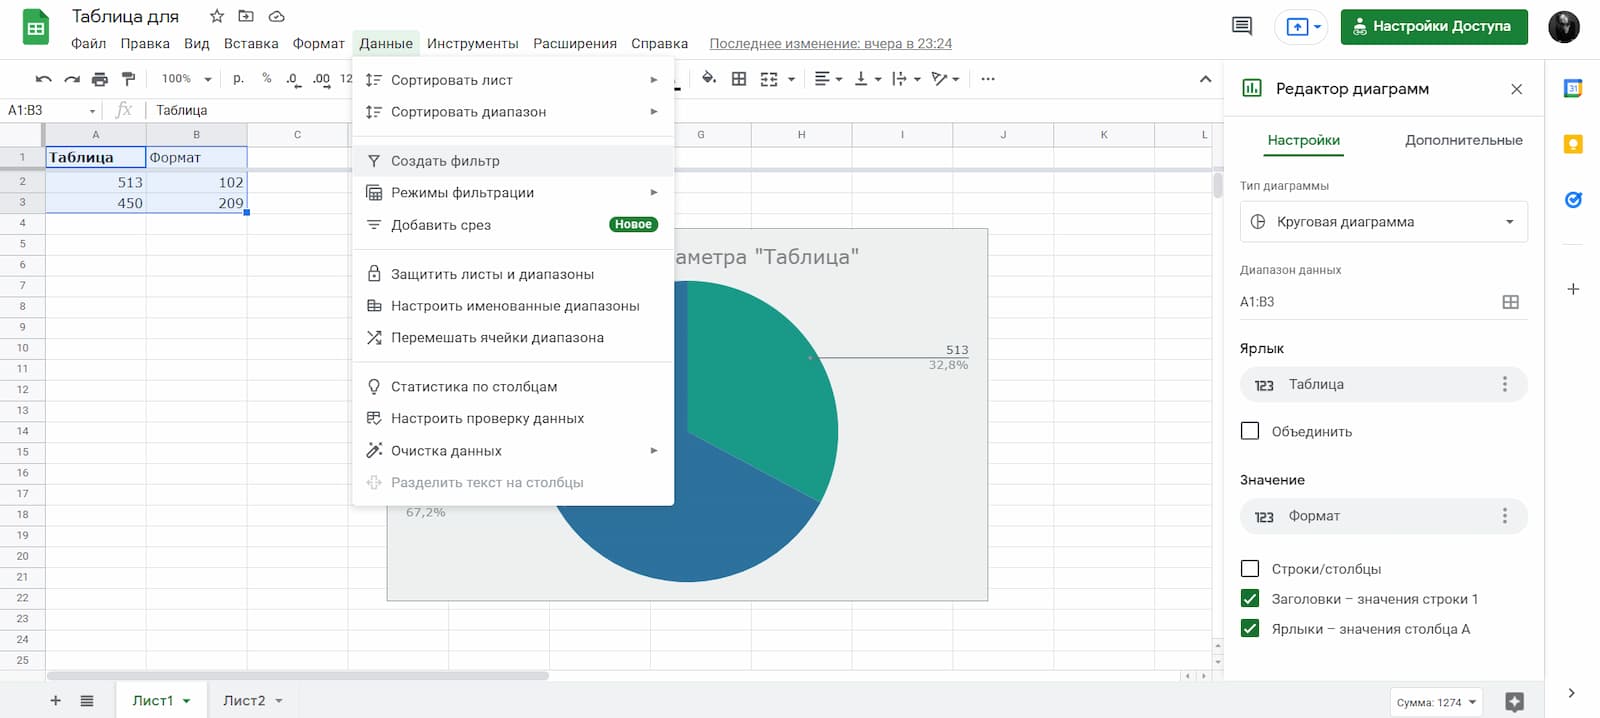Screen dimensions: 1600x718
Task: Open the 100% zoom dropdown
Action: [187, 79]
